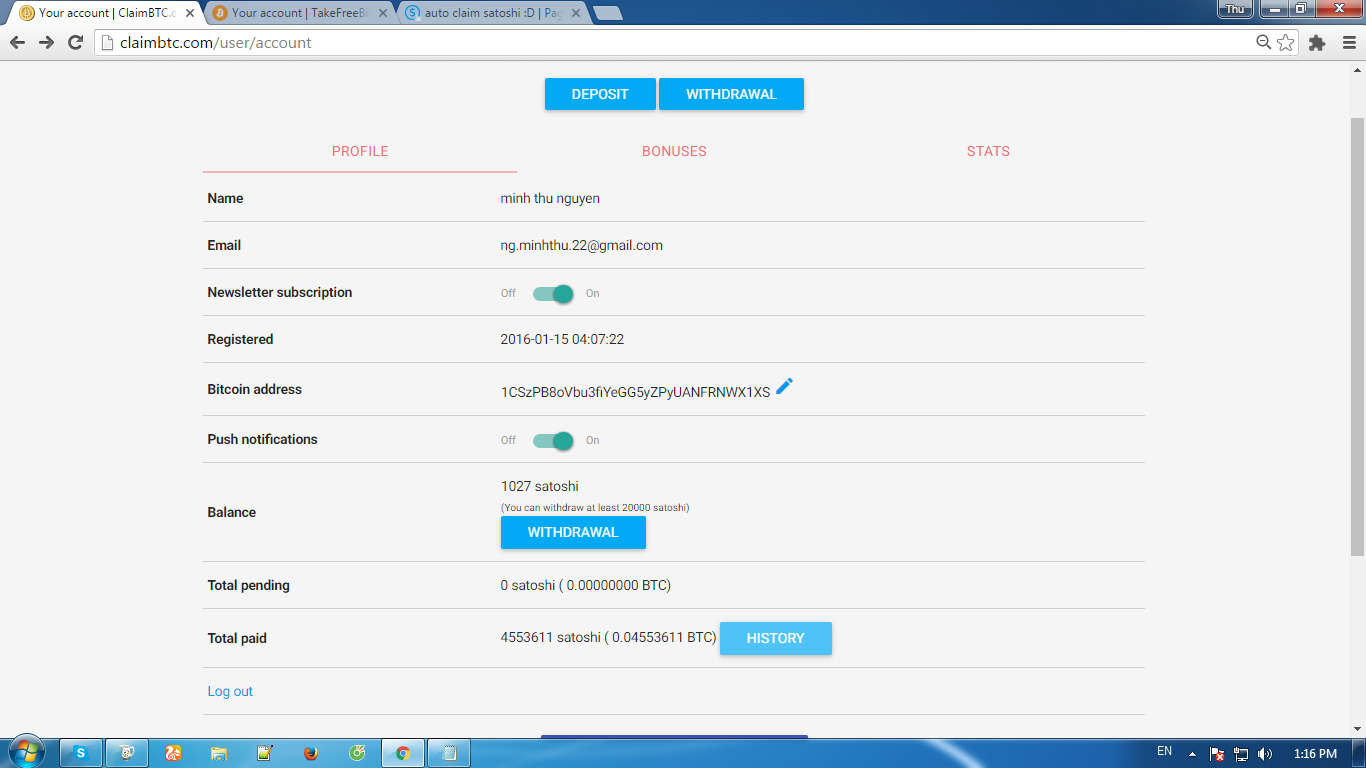Open the taskbar clock showing 1:16 PM
1366x768 pixels.
click(1315, 754)
